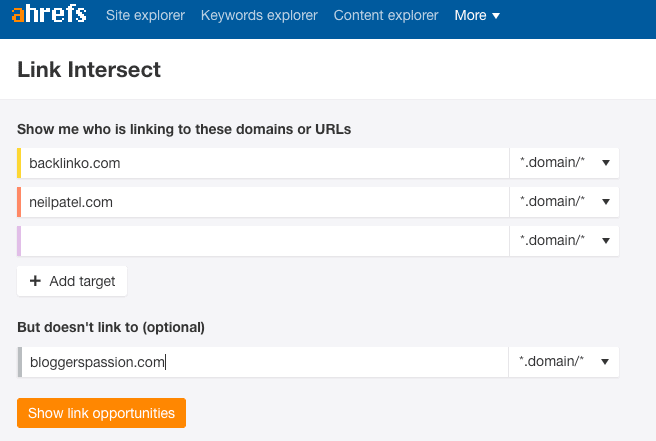The height and width of the screenshot is (441, 656).
Task: Click the orange color marker beside neilpatel.com
Action: [19, 202]
